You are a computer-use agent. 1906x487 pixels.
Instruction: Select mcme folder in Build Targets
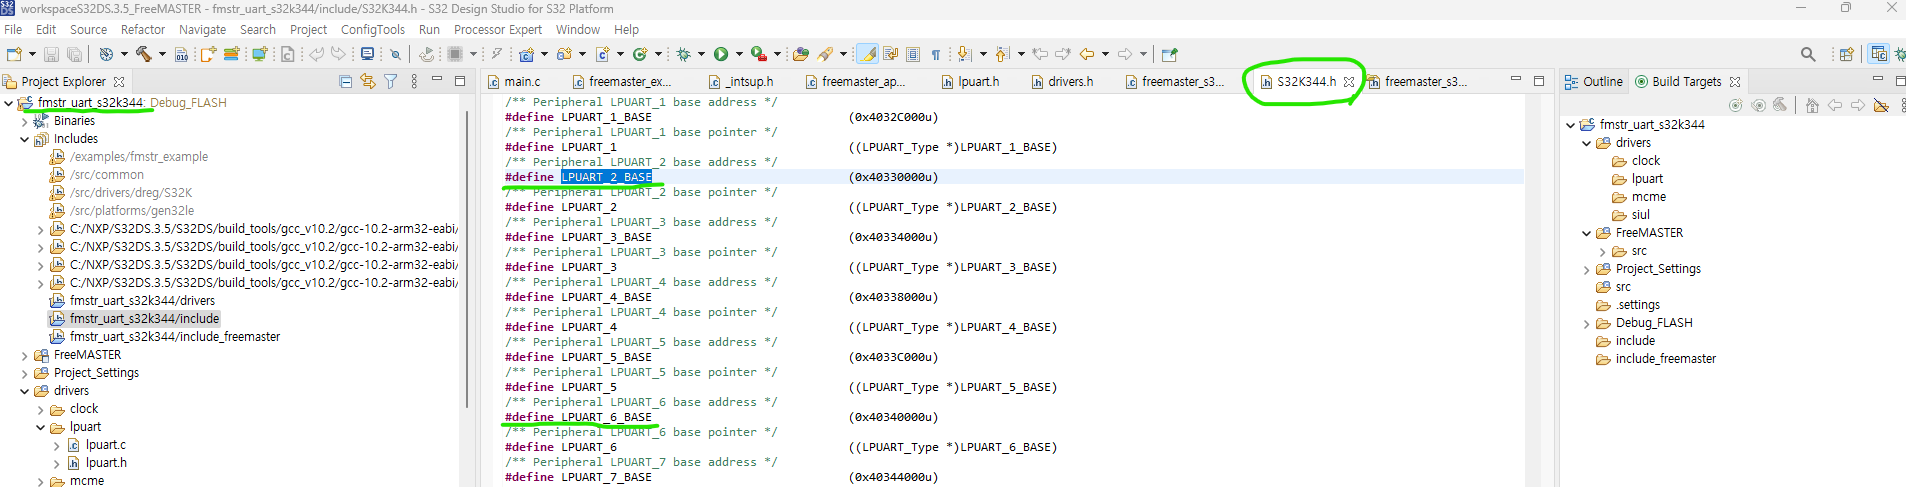tap(1648, 197)
